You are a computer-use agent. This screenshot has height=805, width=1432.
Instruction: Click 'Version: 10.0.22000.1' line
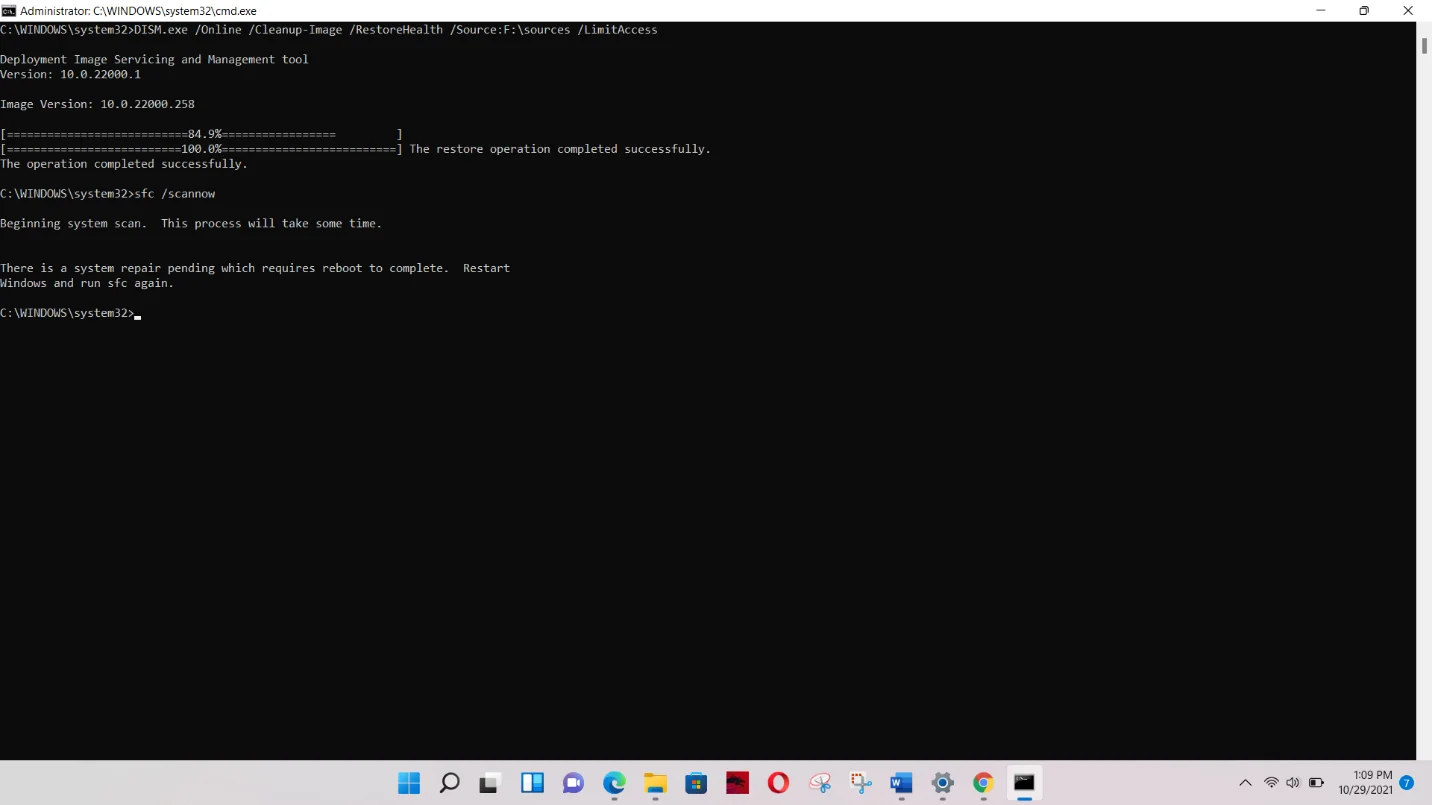[70, 75]
